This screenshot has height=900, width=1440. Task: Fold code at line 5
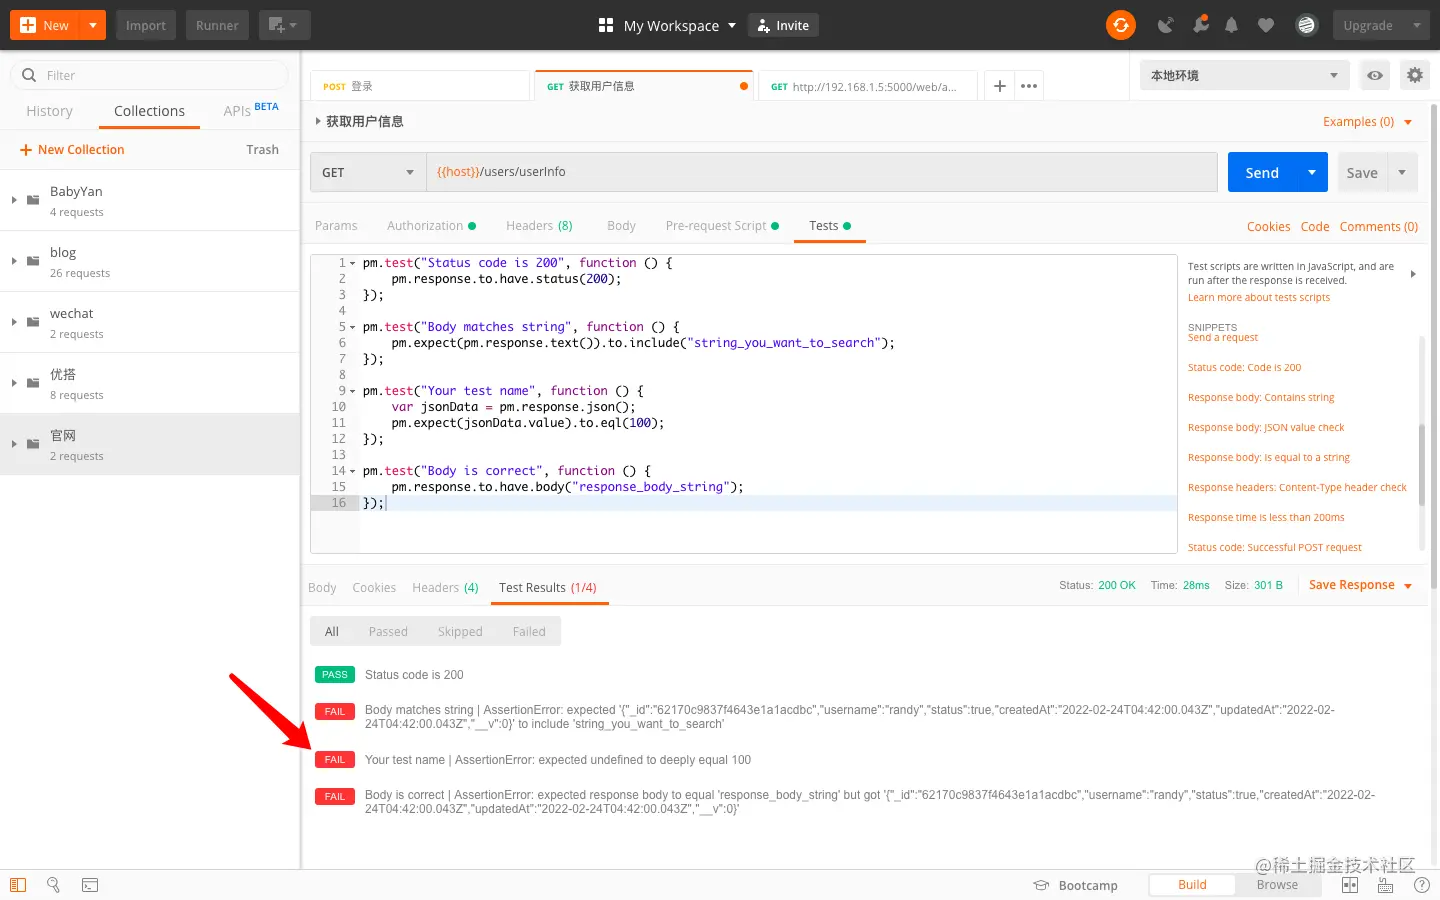pyautogui.click(x=352, y=327)
